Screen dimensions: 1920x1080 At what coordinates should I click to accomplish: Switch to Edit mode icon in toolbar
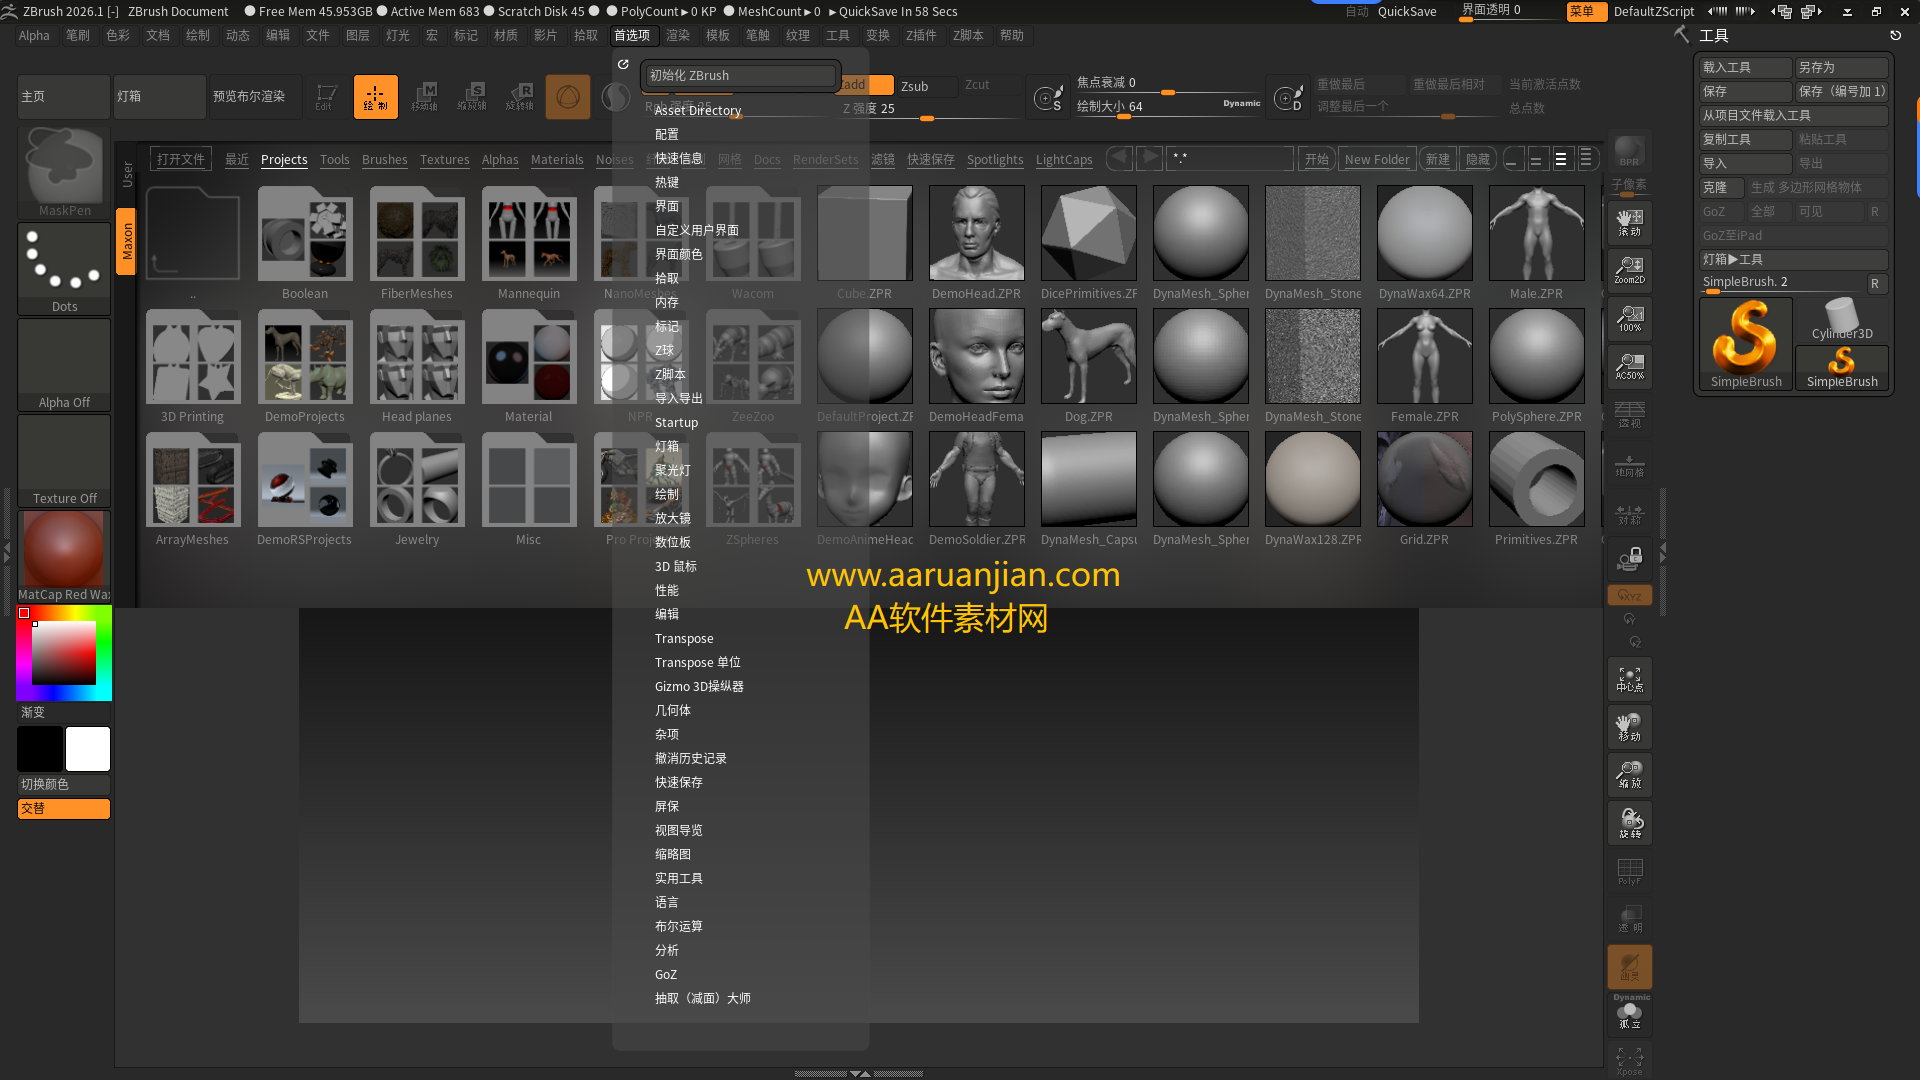point(325,96)
